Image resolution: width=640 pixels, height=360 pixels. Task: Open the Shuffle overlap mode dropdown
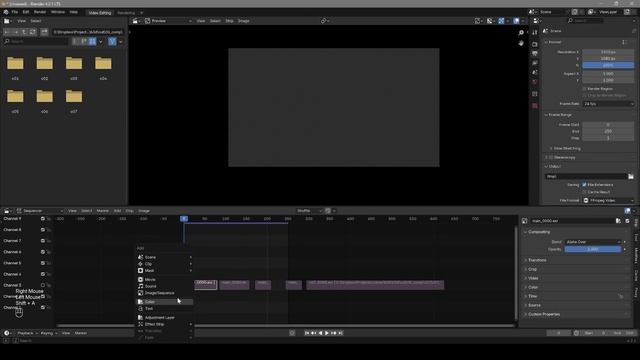309,211
